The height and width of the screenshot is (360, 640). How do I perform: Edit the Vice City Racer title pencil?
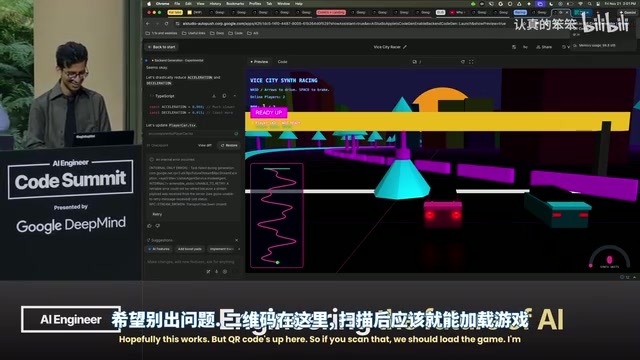(405, 47)
